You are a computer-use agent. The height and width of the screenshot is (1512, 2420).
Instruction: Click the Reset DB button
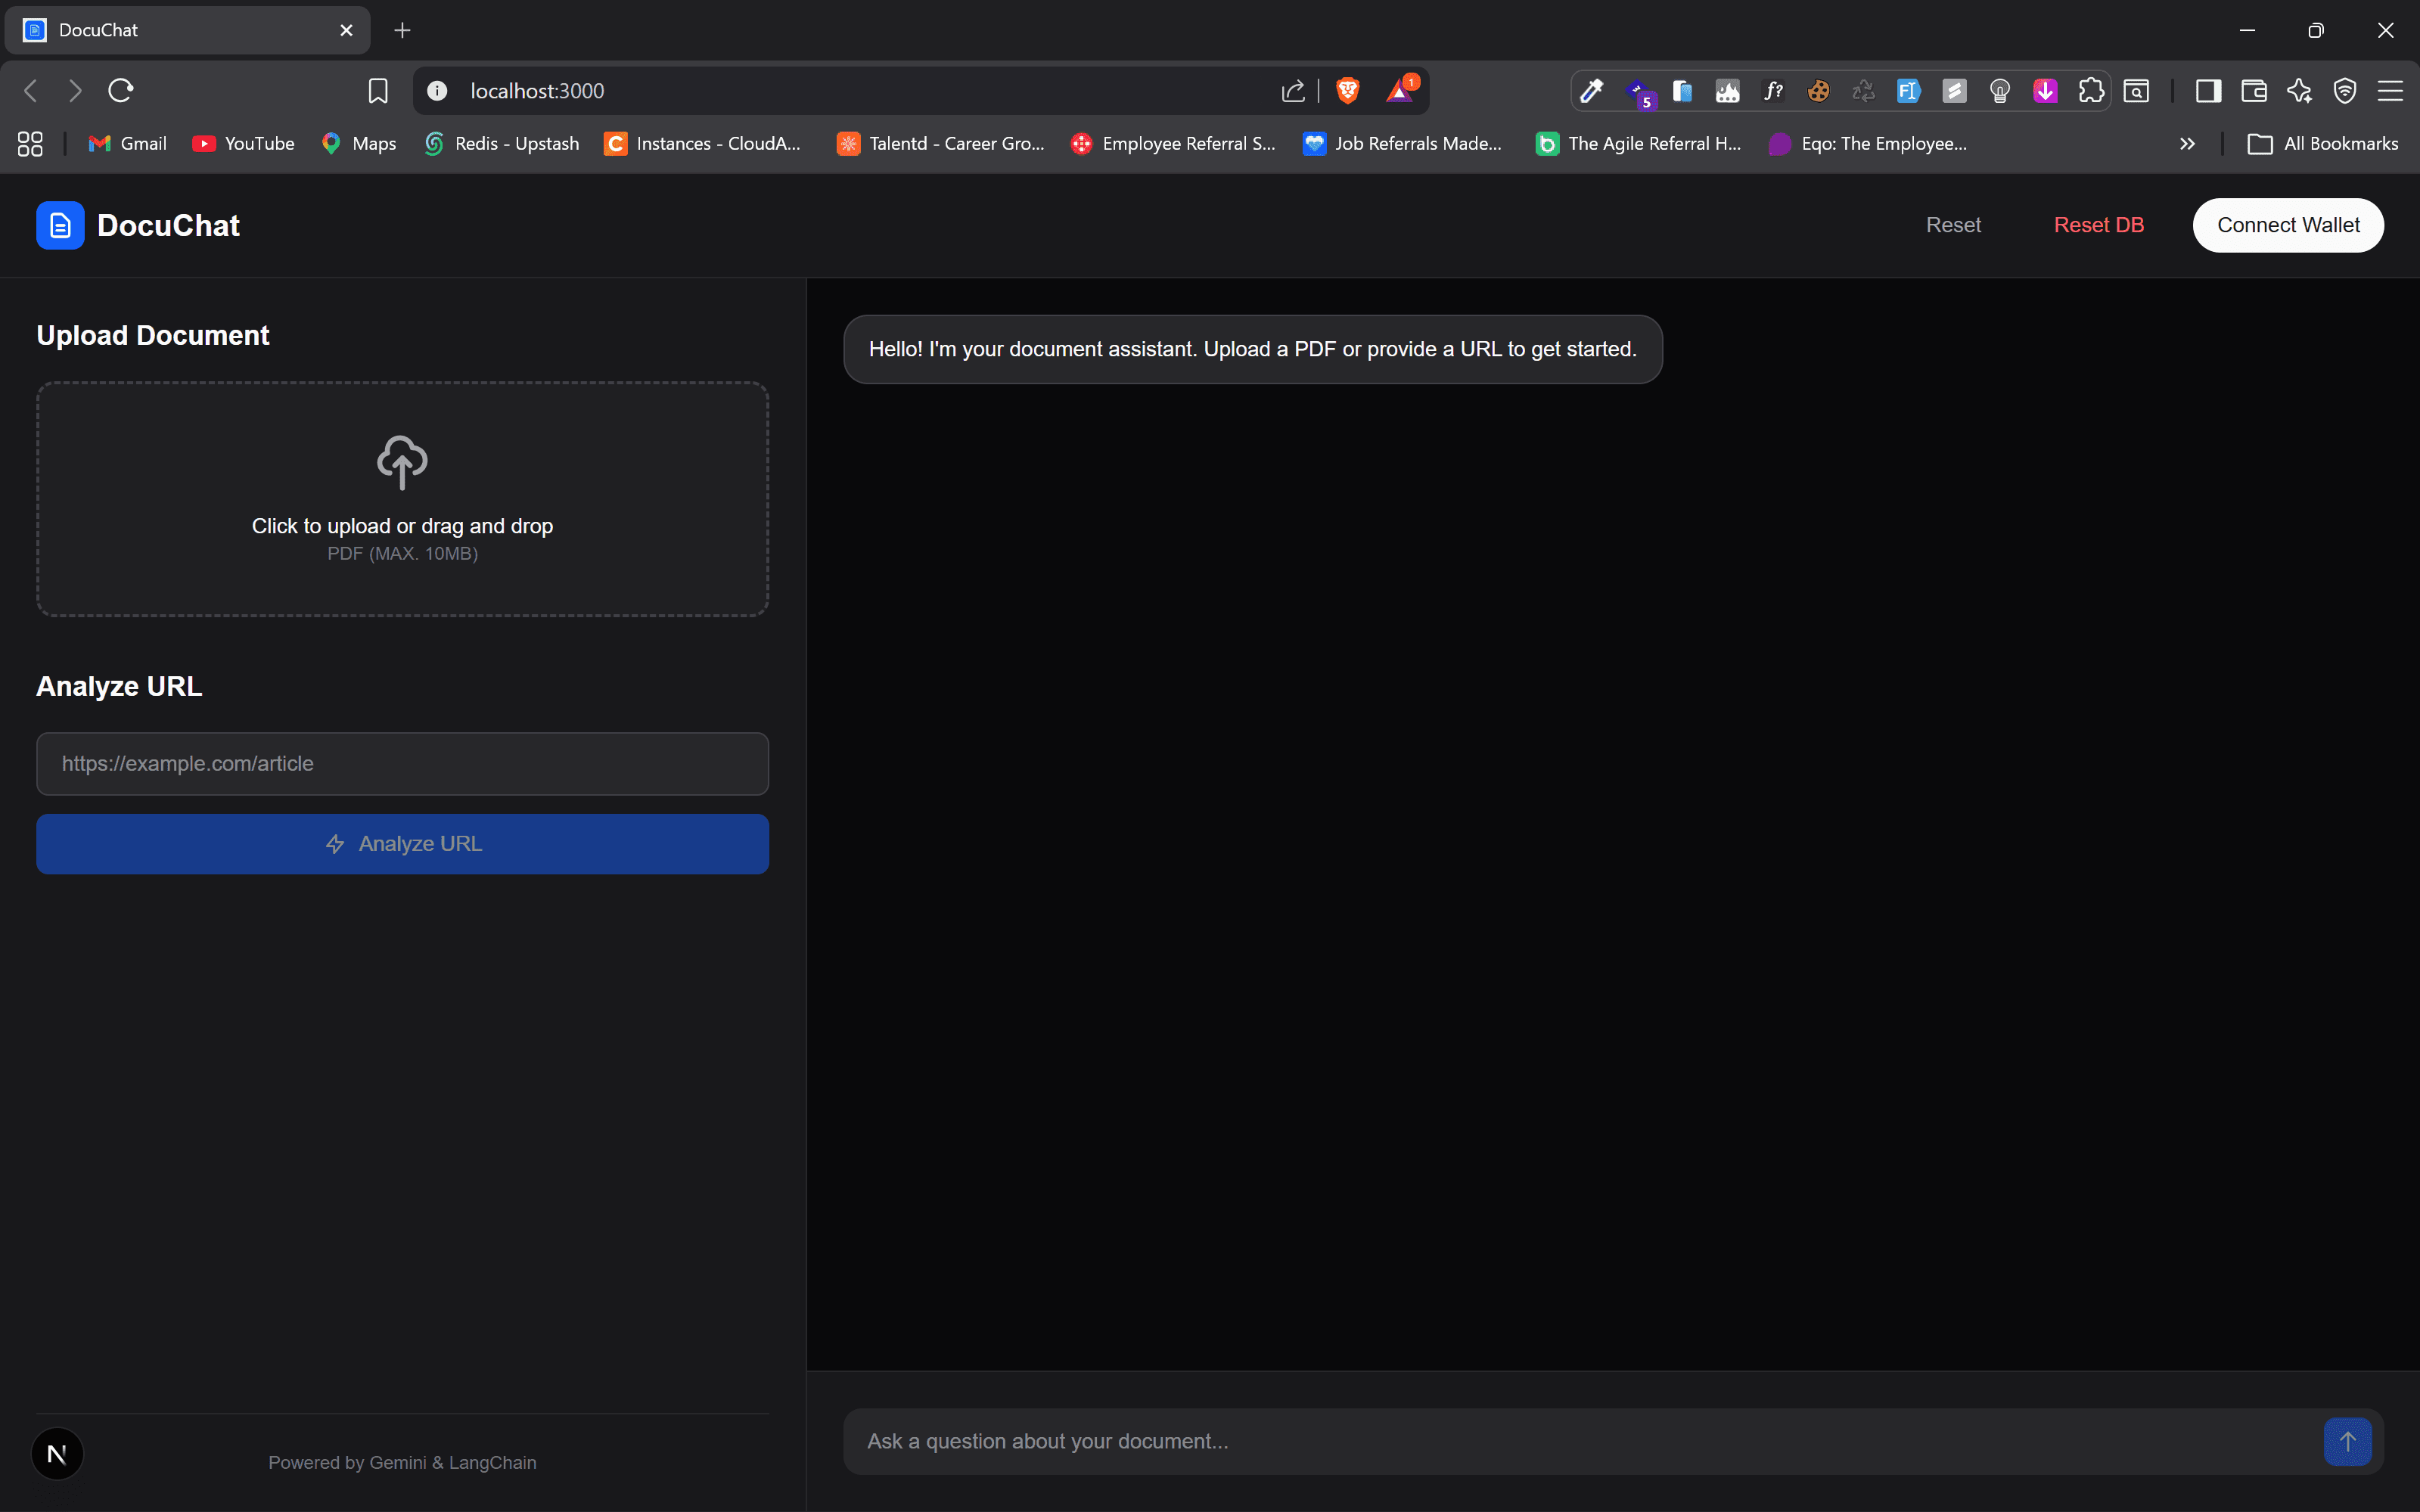2098,225
